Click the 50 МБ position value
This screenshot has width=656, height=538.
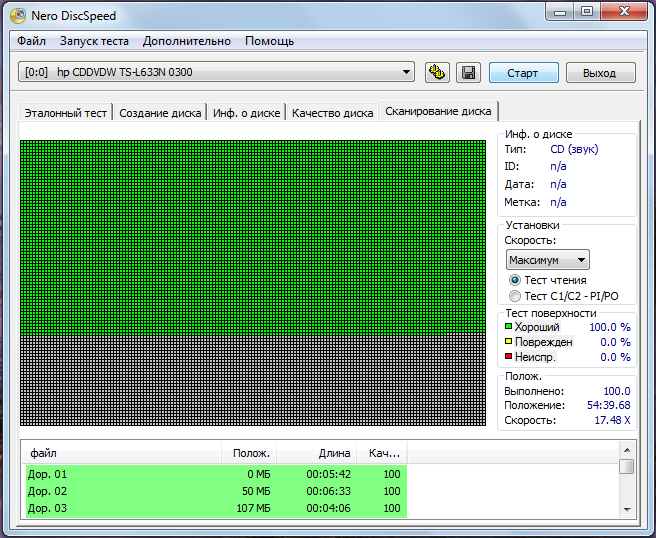point(256,491)
